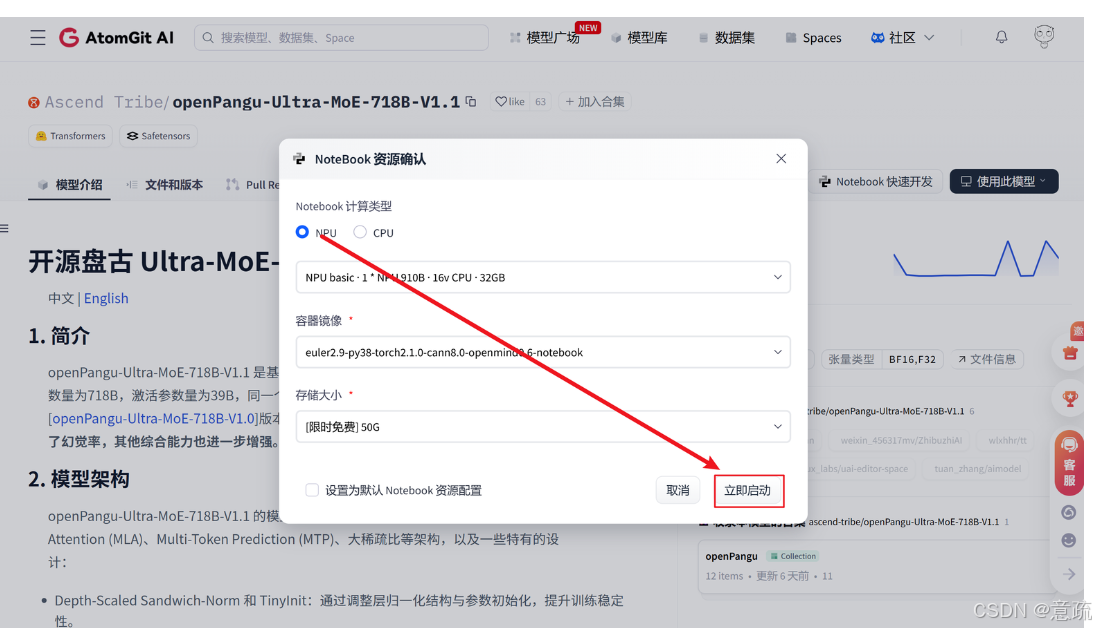Click the circular refresh icon in right sidebar

(1069, 513)
